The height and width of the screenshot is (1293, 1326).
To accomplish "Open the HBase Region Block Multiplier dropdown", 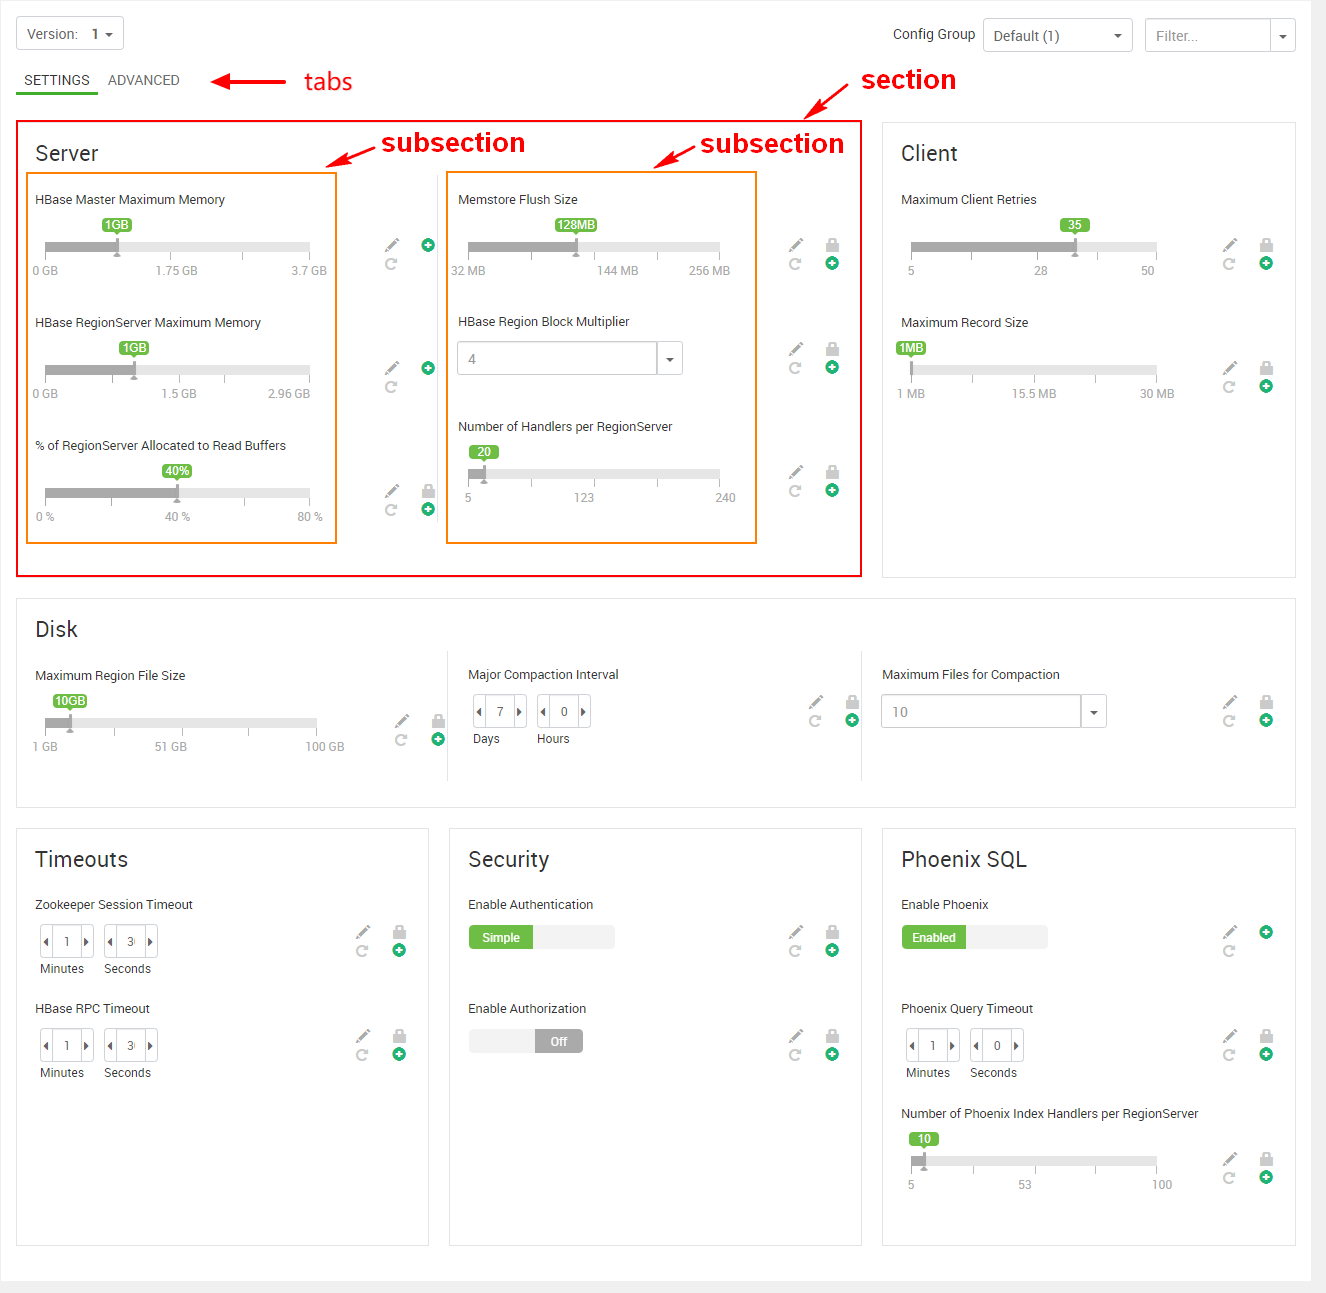I will click(669, 359).
